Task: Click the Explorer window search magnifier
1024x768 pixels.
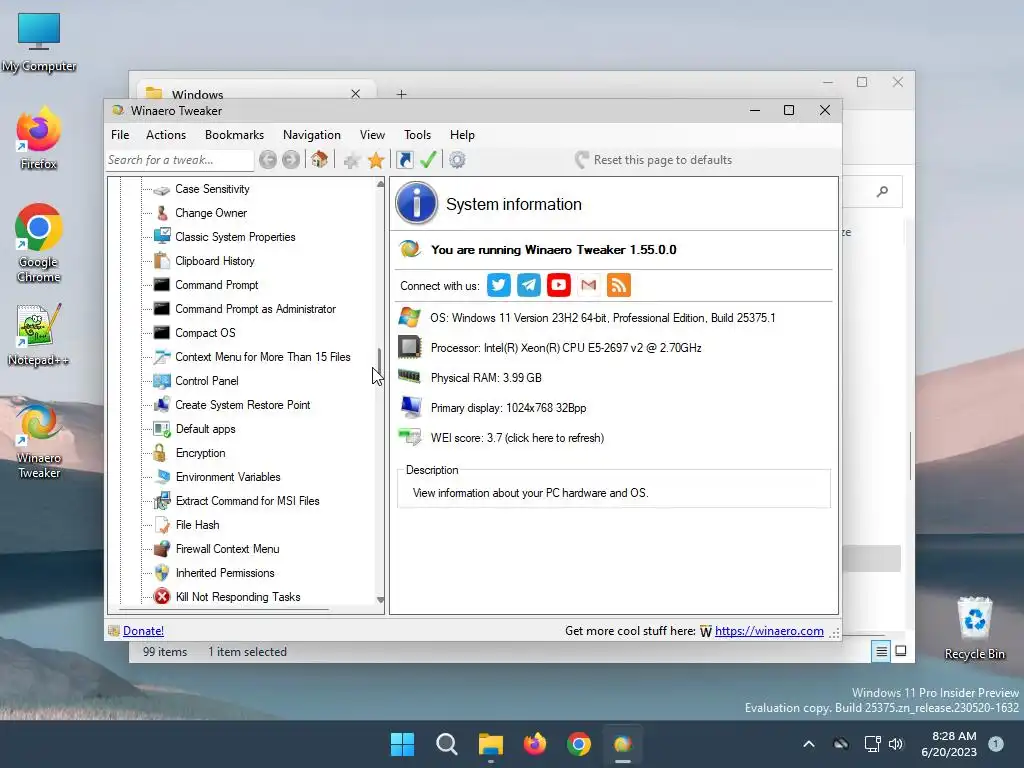Action: point(882,191)
